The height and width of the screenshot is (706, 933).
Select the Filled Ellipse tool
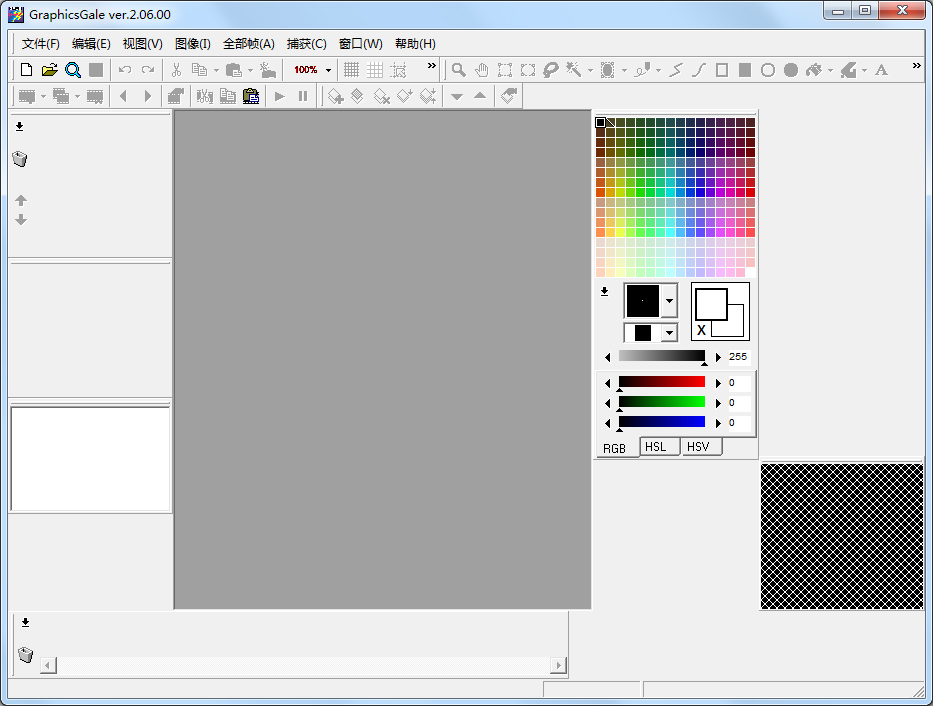coord(791,70)
